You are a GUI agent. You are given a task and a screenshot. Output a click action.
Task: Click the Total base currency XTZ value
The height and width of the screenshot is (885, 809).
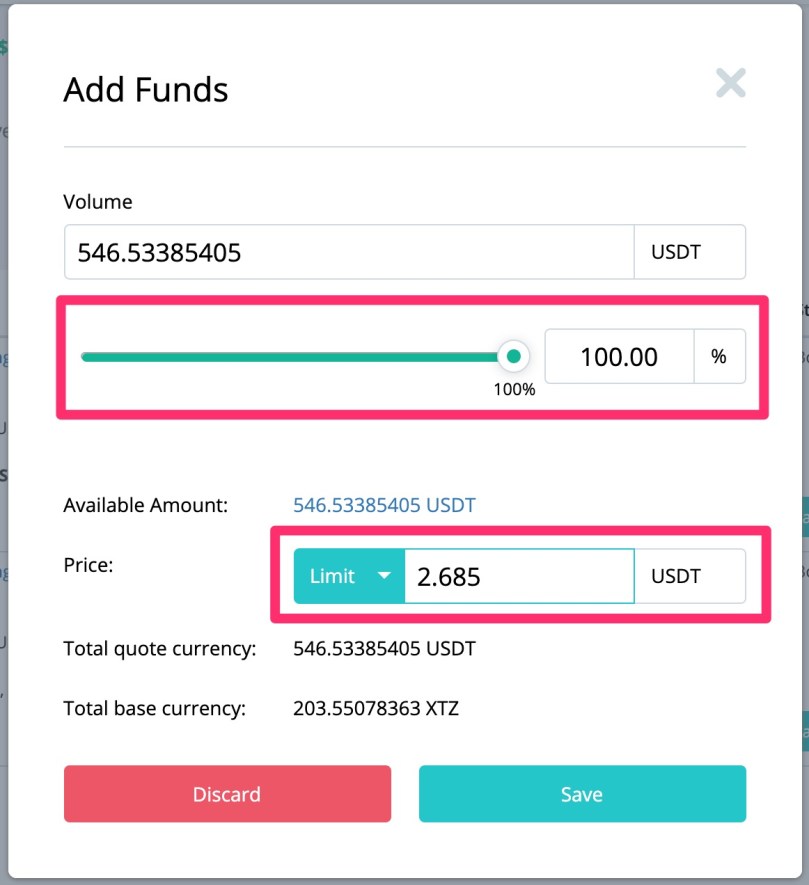pos(377,708)
